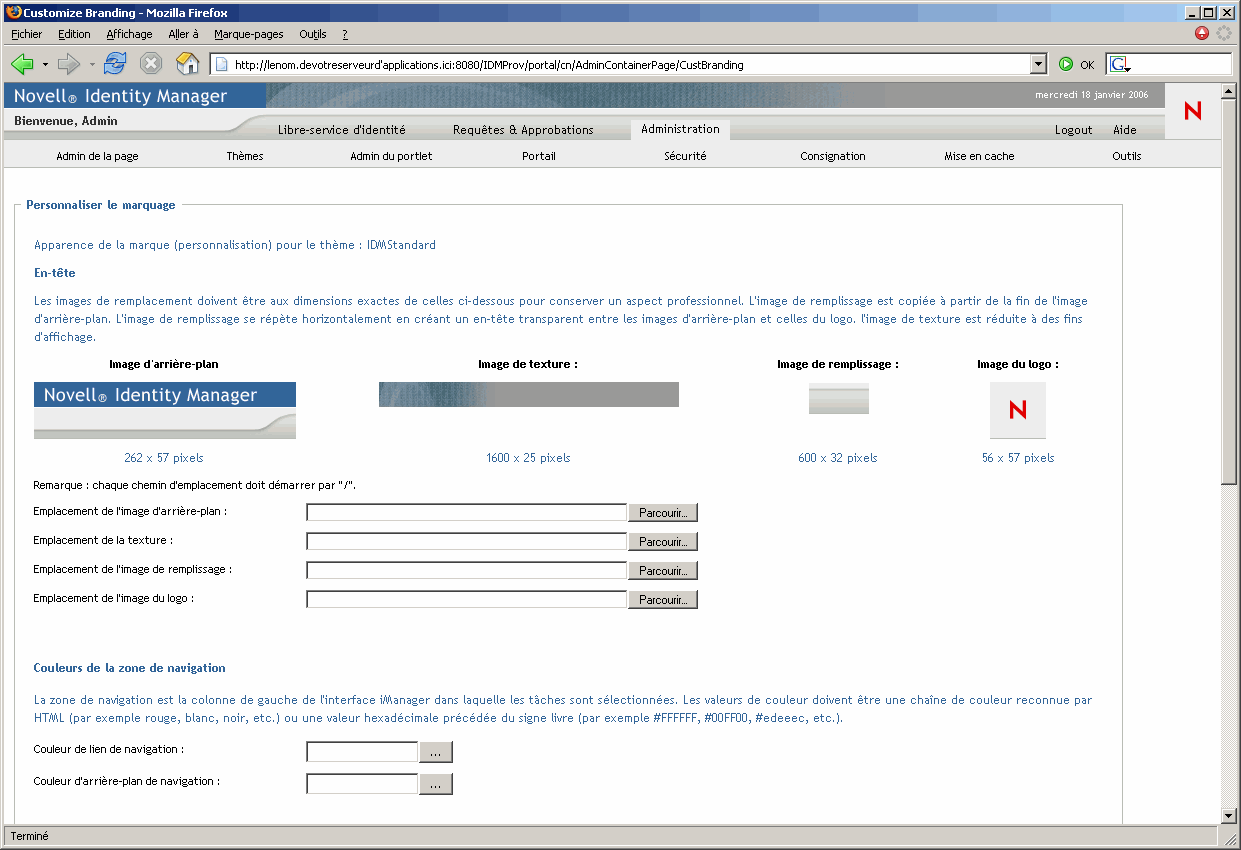Open the Outils admin section
The height and width of the screenshot is (850, 1241).
1126,156
